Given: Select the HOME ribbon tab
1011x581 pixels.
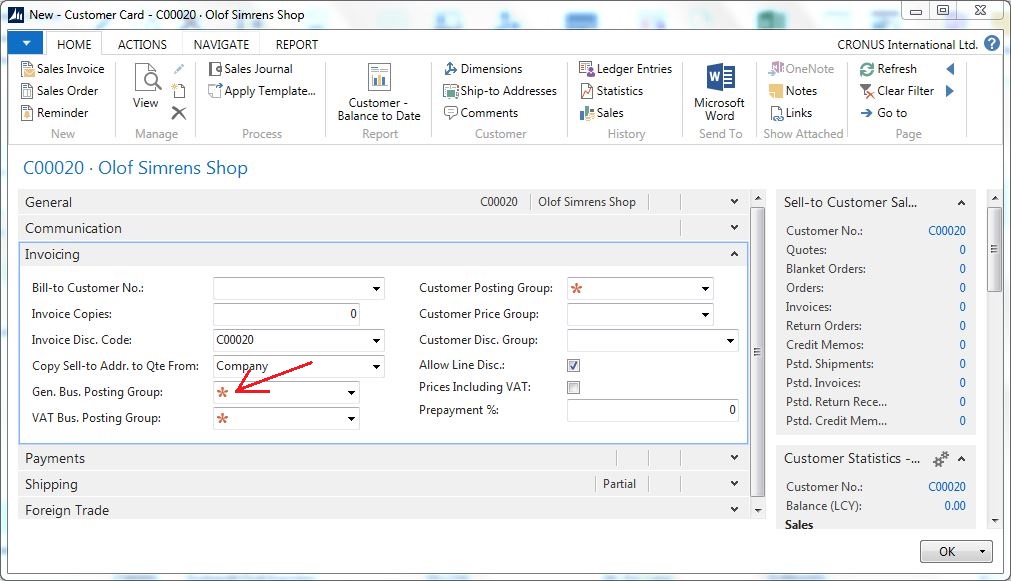Looking at the screenshot, I should [74, 44].
